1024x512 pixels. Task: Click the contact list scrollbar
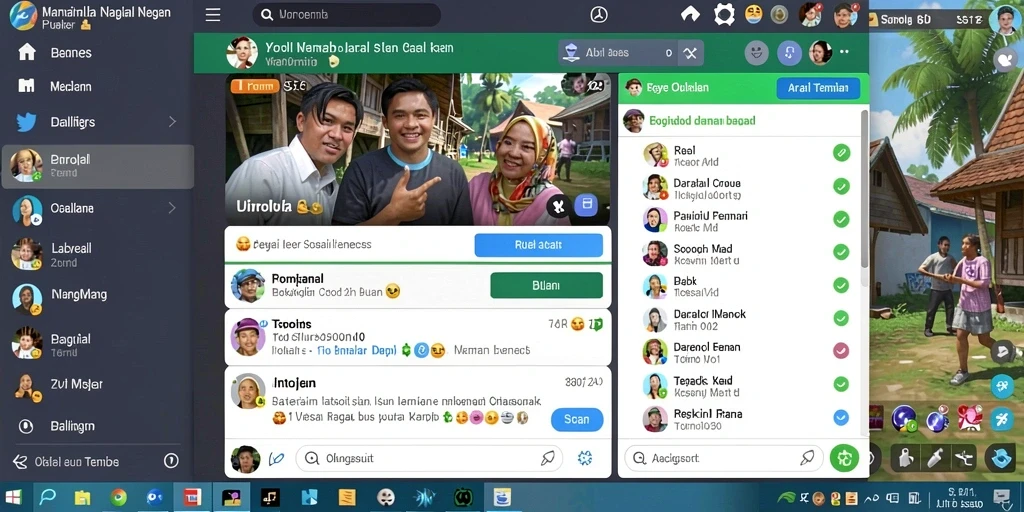point(865,188)
